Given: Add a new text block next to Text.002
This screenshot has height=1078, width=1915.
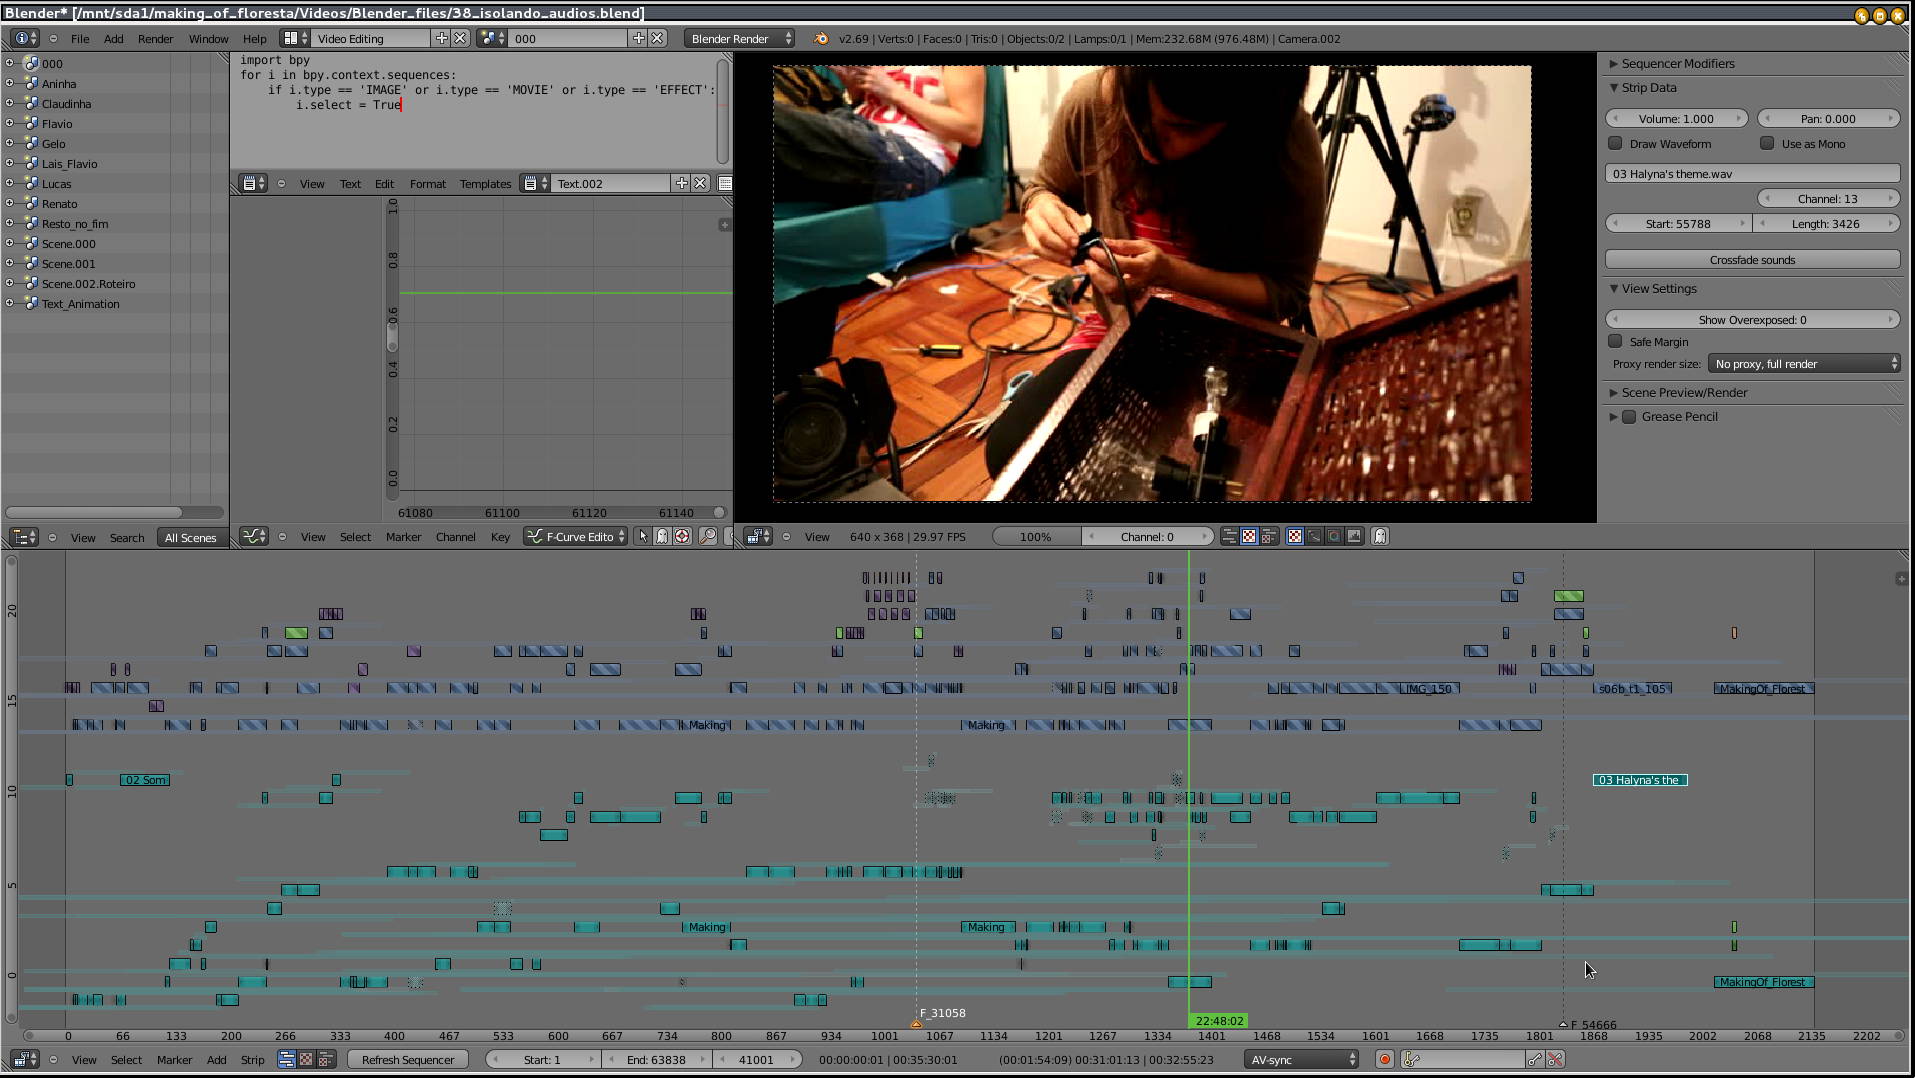Looking at the screenshot, I should coord(681,183).
